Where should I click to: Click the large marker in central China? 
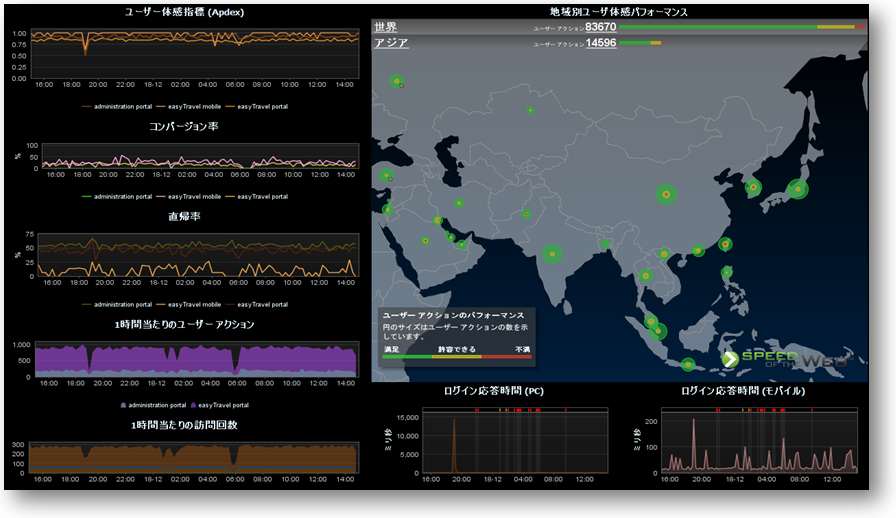pos(666,194)
